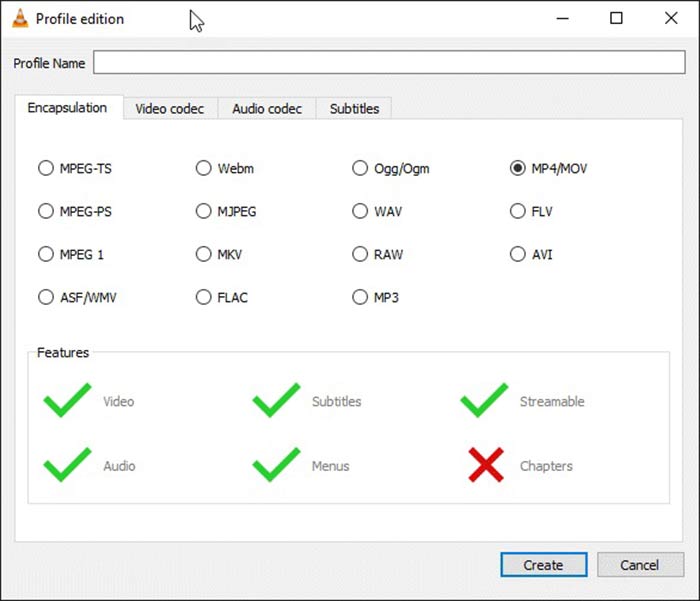This screenshot has height=601, width=700.
Task: Focus the Profile Name text field
Action: [x=388, y=63]
